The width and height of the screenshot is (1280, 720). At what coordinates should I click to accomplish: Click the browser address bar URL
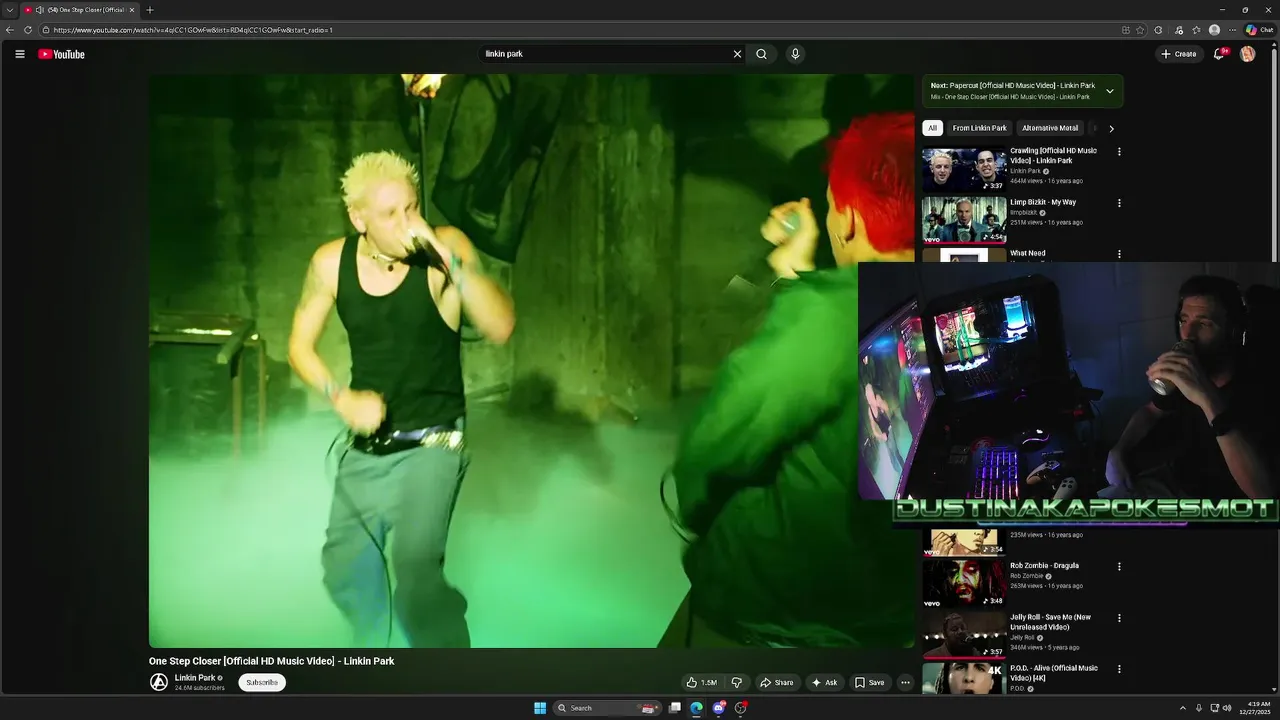pyautogui.click(x=193, y=30)
